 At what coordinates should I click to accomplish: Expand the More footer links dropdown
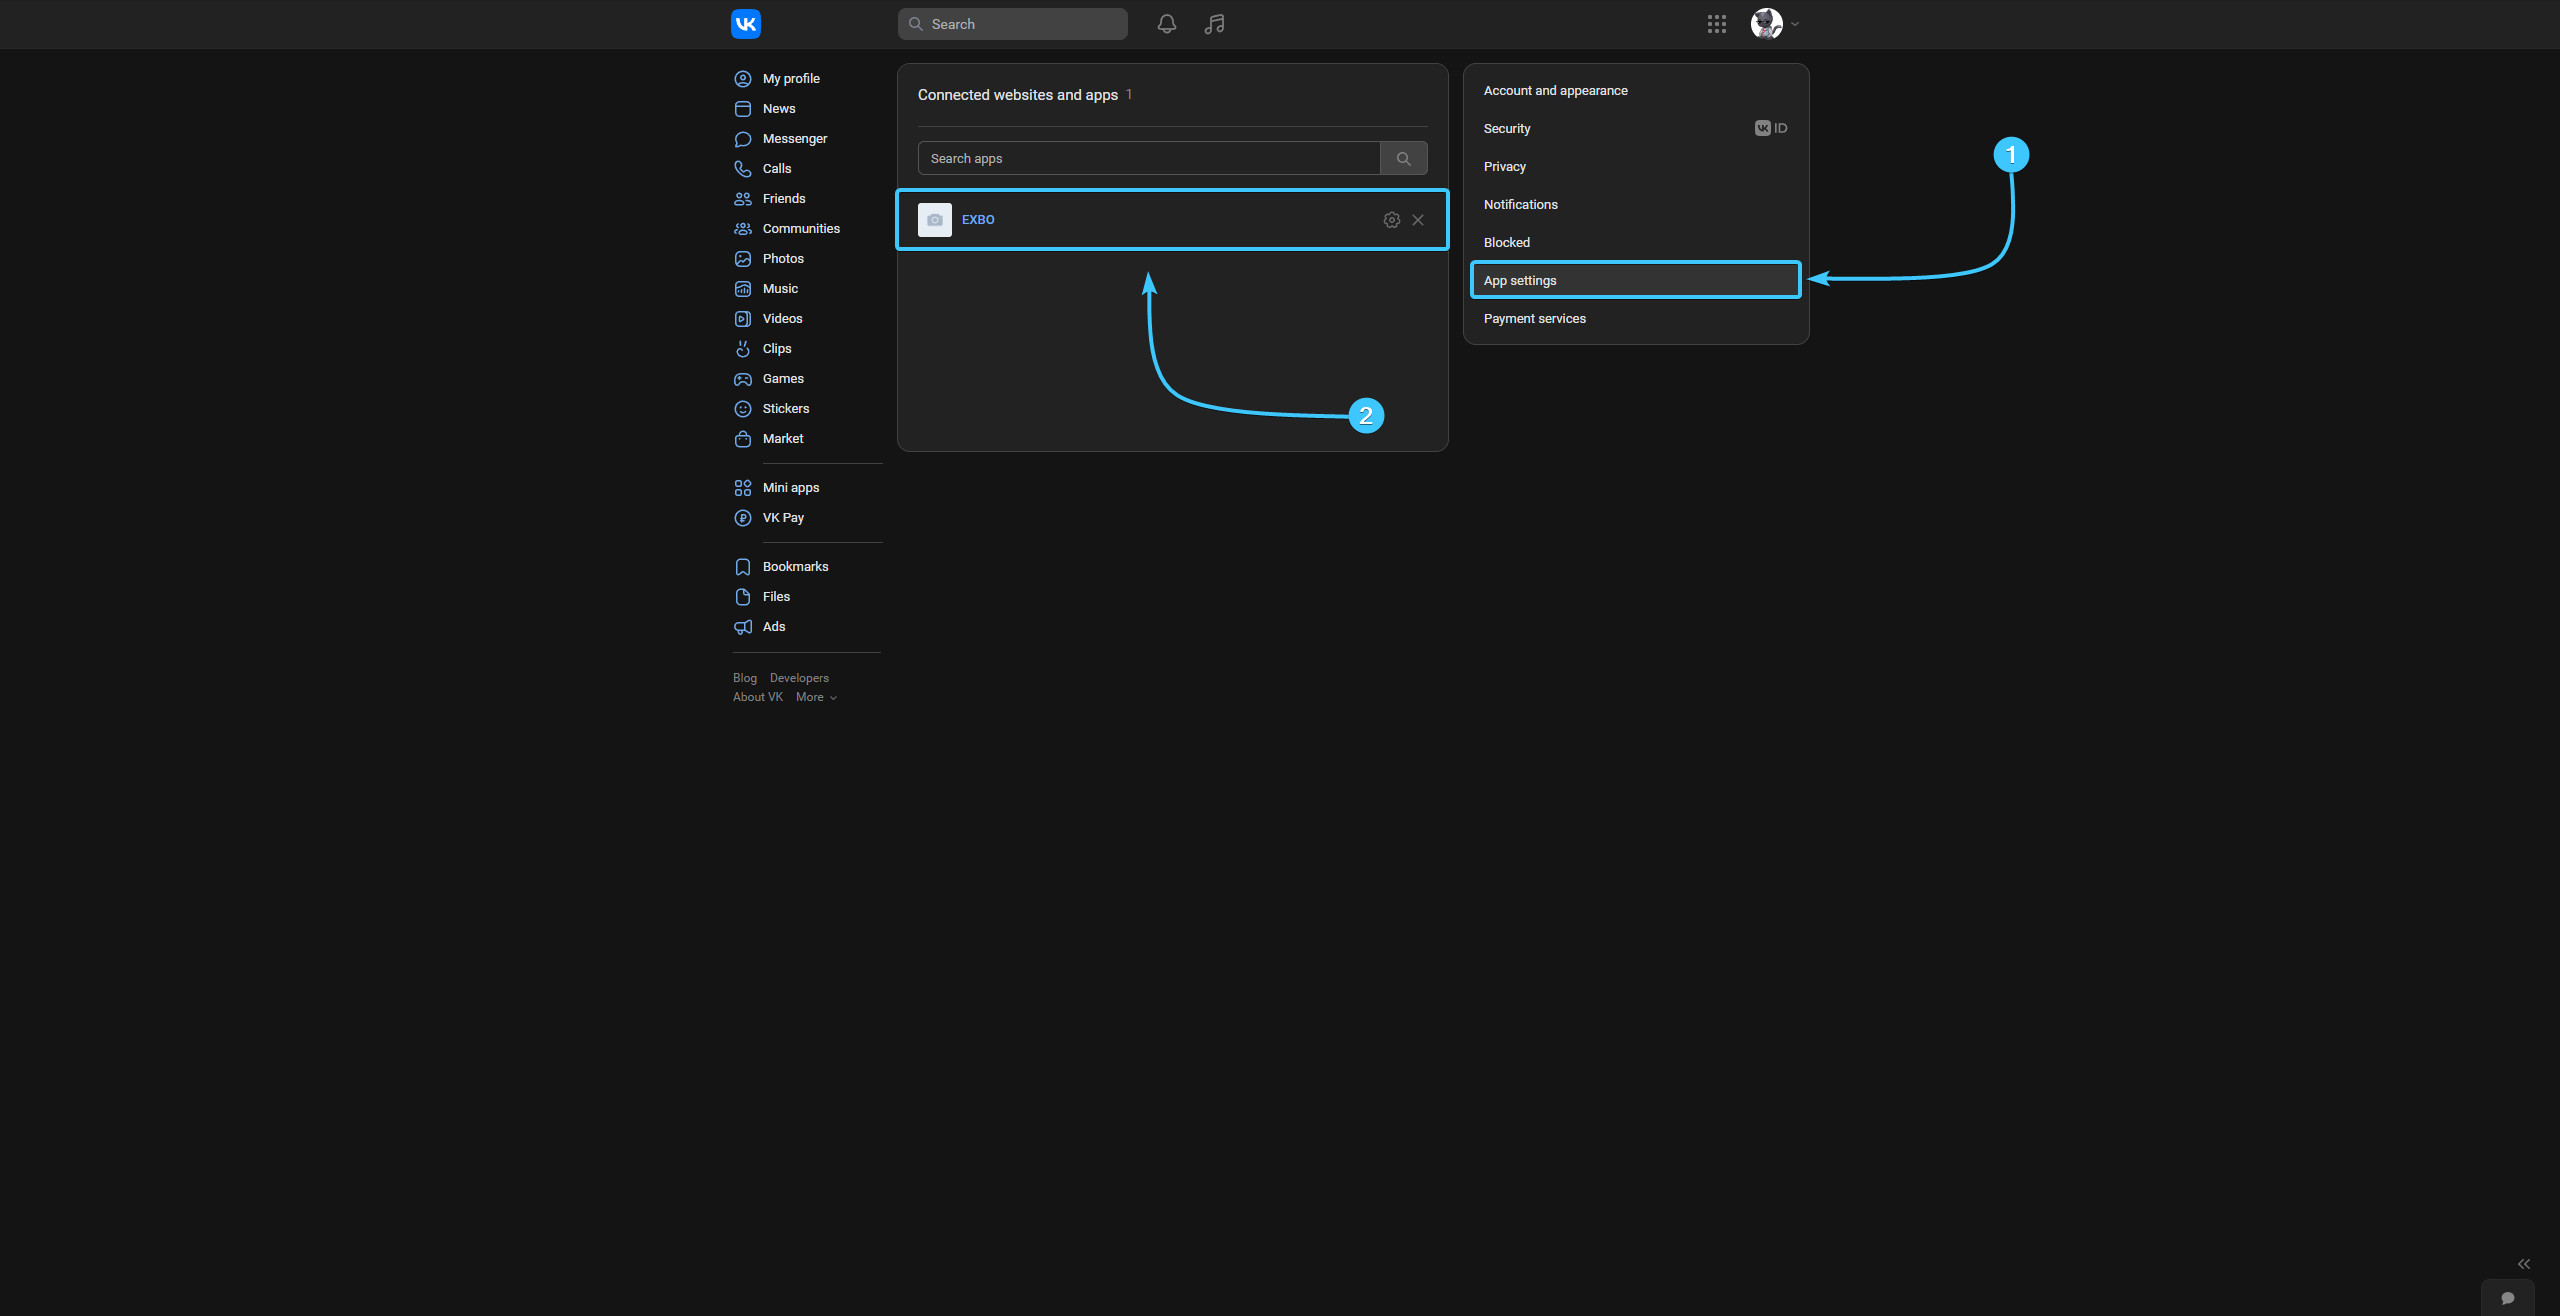[x=816, y=698]
